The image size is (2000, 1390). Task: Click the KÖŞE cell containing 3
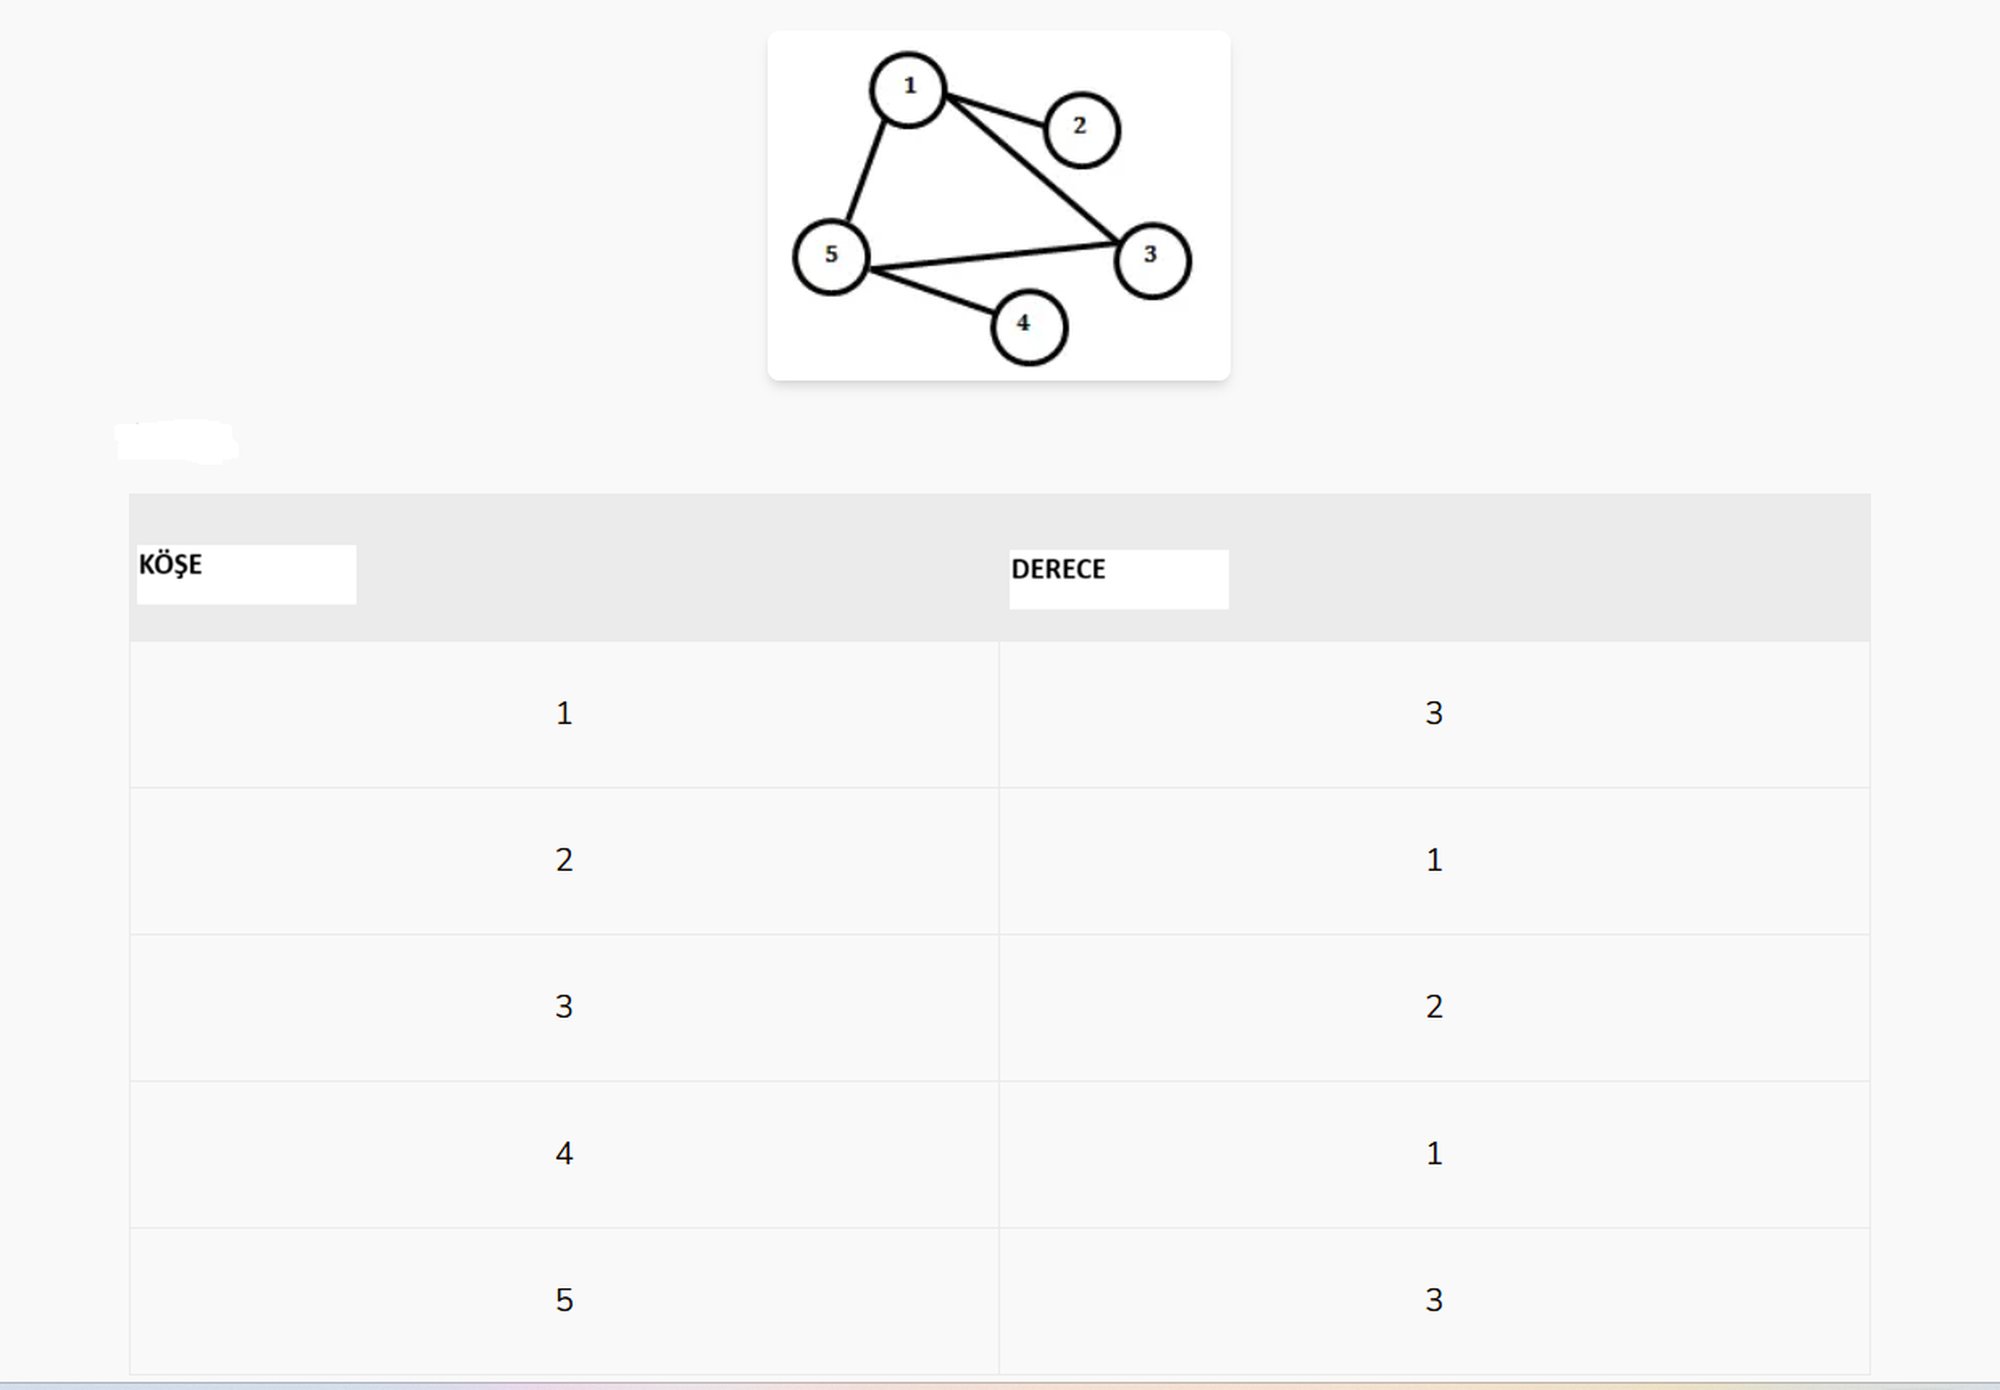(564, 1007)
